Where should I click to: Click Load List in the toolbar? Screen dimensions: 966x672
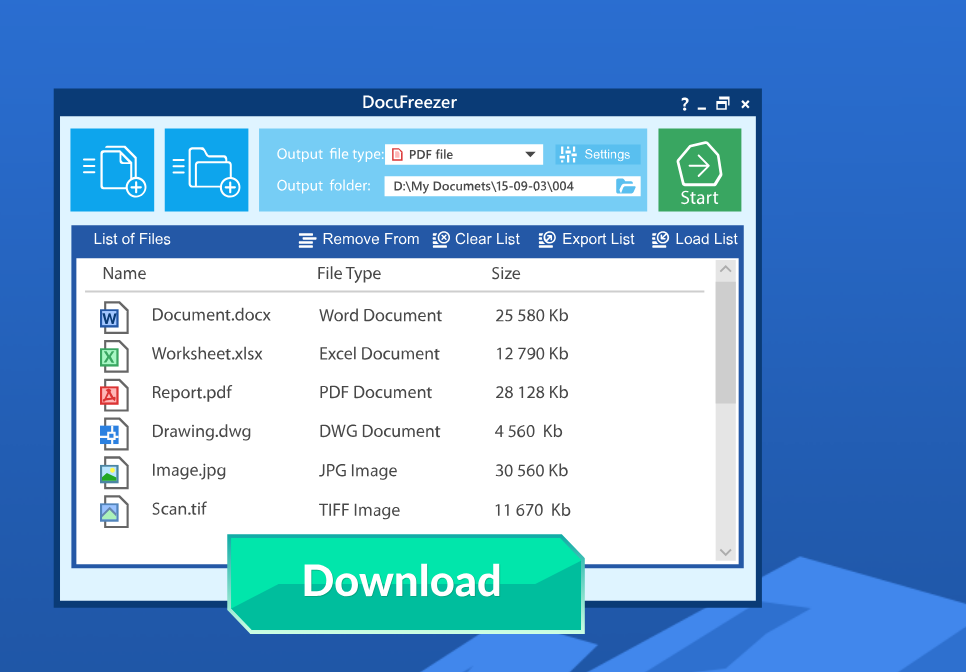pyautogui.click(x=695, y=239)
